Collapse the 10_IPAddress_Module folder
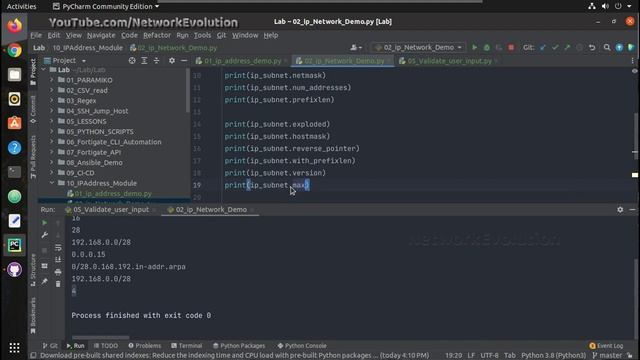This screenshot has width=640, height=360. tap(51, 183)
